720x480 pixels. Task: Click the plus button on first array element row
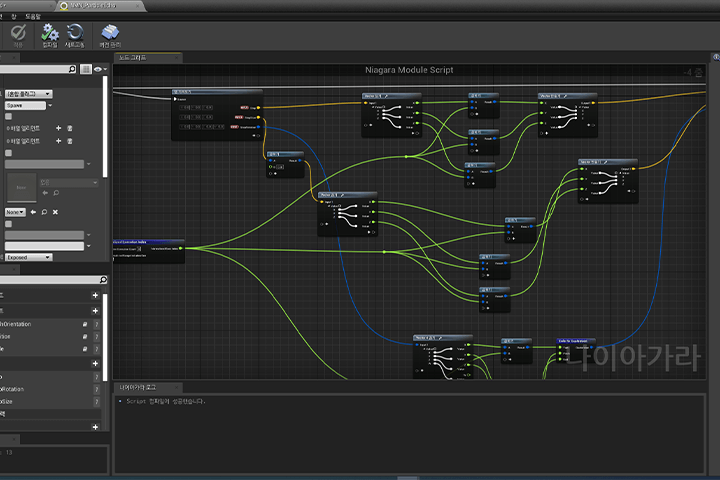click(x=58, y=128)
